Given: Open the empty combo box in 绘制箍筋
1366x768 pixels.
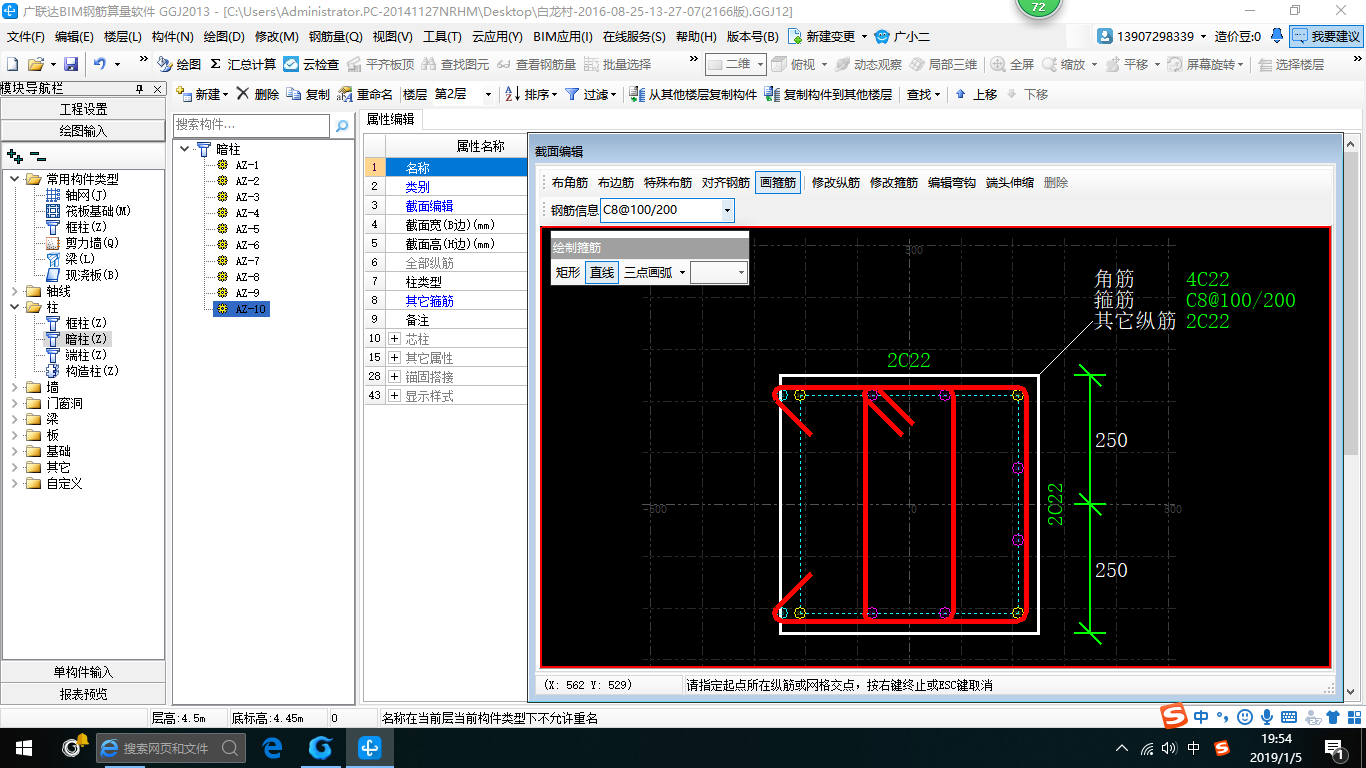Looking at the screenshot, I should pos(718,272).
